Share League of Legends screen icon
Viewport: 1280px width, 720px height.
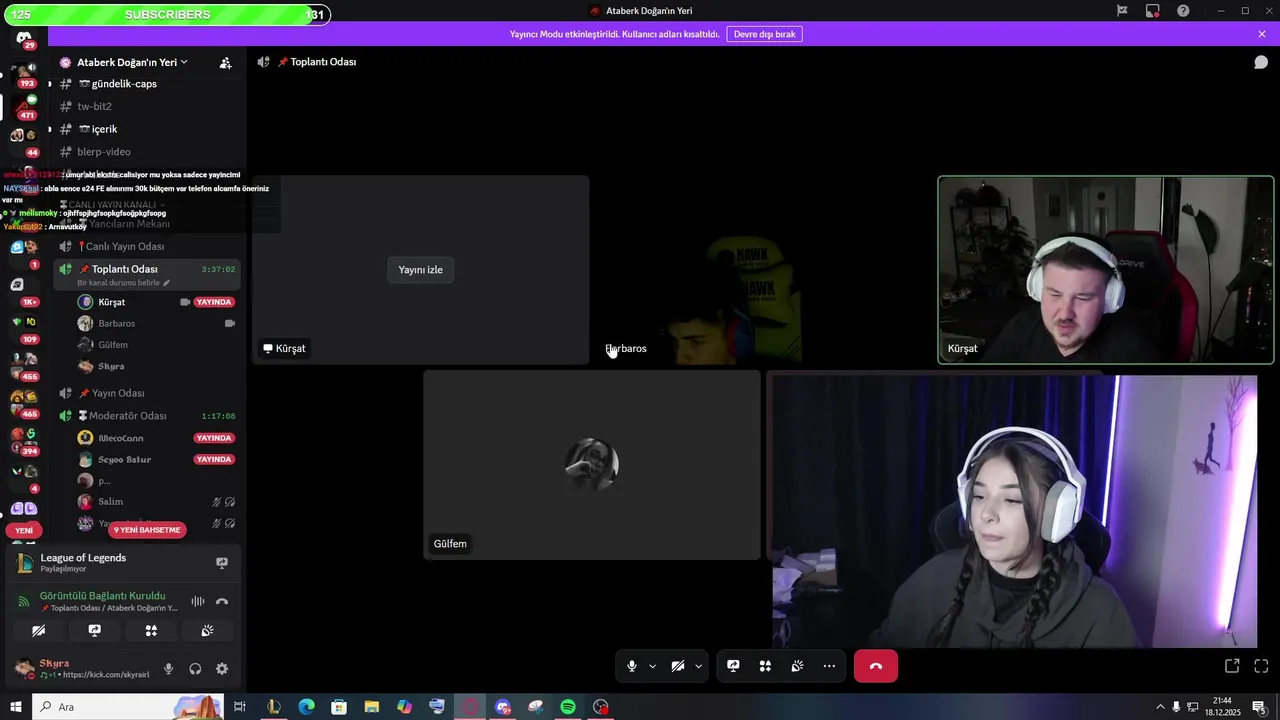222,563
